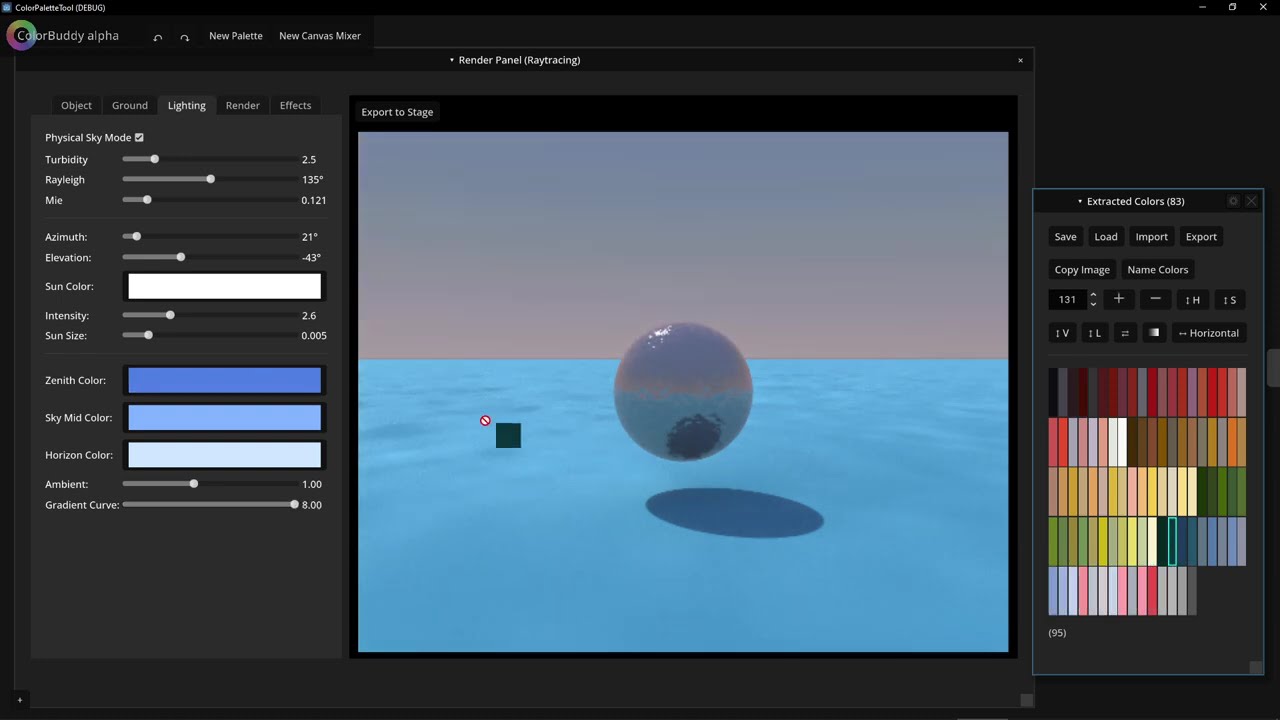Click the Azimuth slider handle

[x=136, y=237]
